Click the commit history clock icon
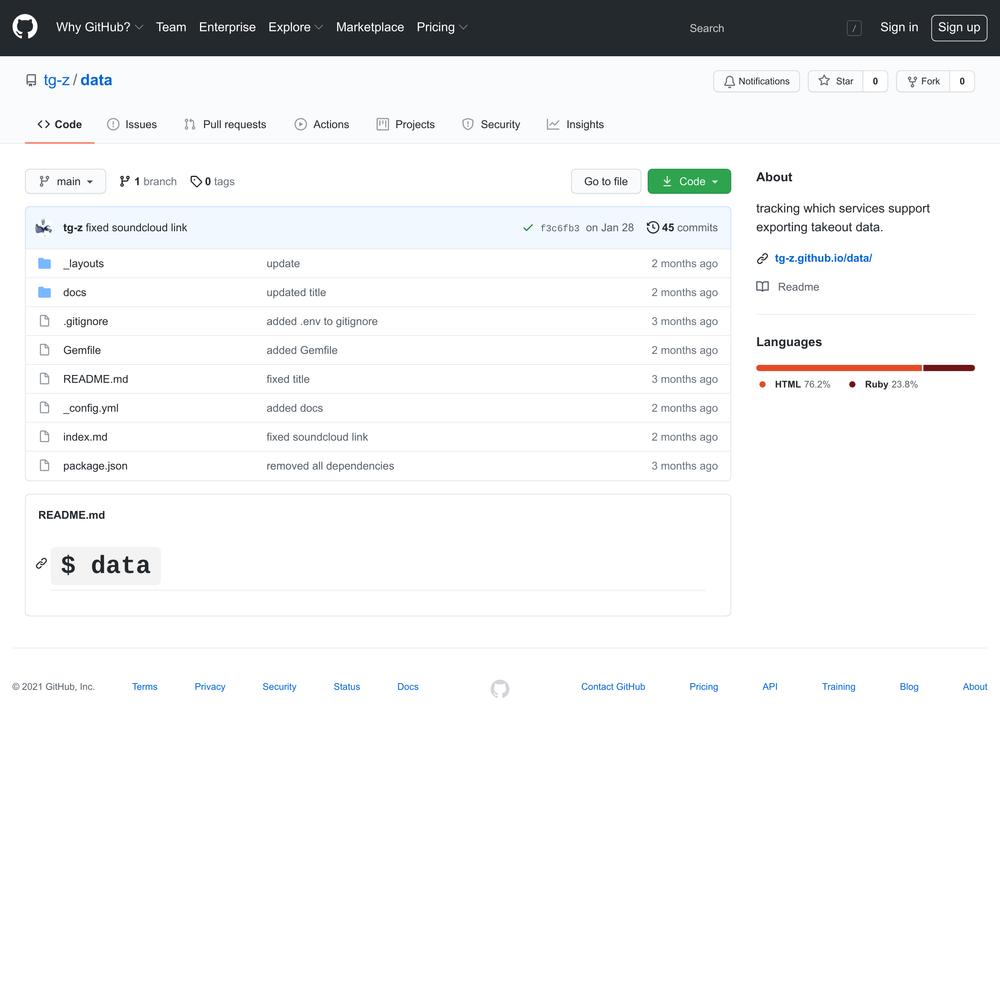Screen dimensions: 1000x1000 tap(652, 228)
